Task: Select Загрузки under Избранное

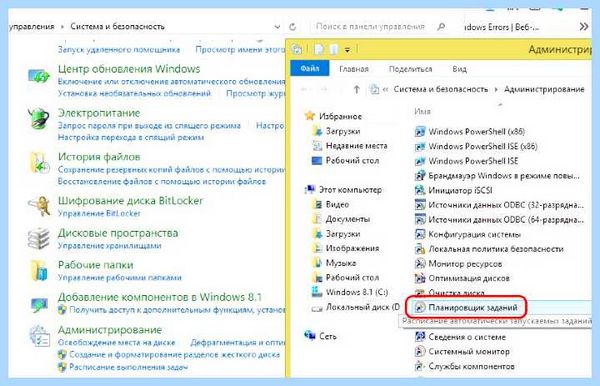Action: point(343,131)
